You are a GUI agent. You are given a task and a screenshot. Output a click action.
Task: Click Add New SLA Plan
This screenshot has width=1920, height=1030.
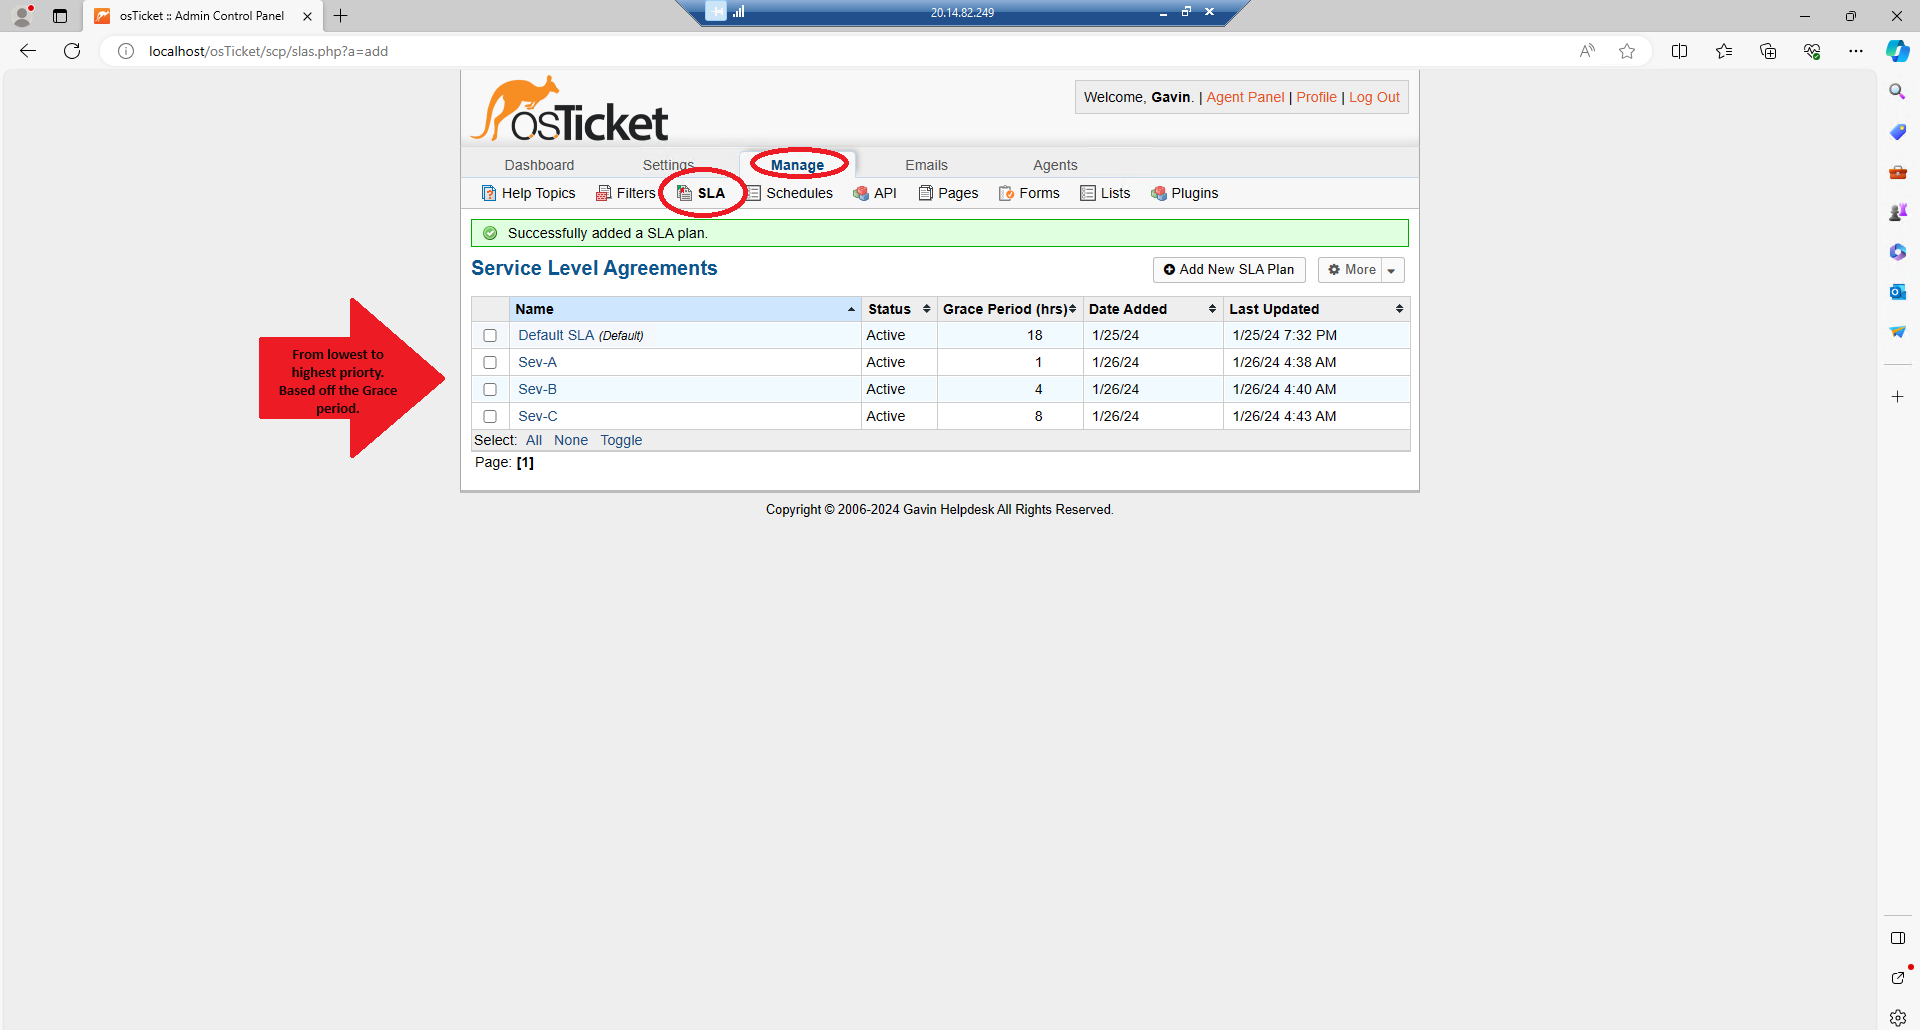coord(1228,270)
